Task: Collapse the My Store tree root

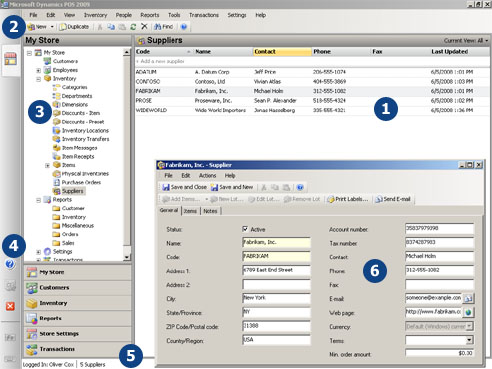Action: point(29,53)
